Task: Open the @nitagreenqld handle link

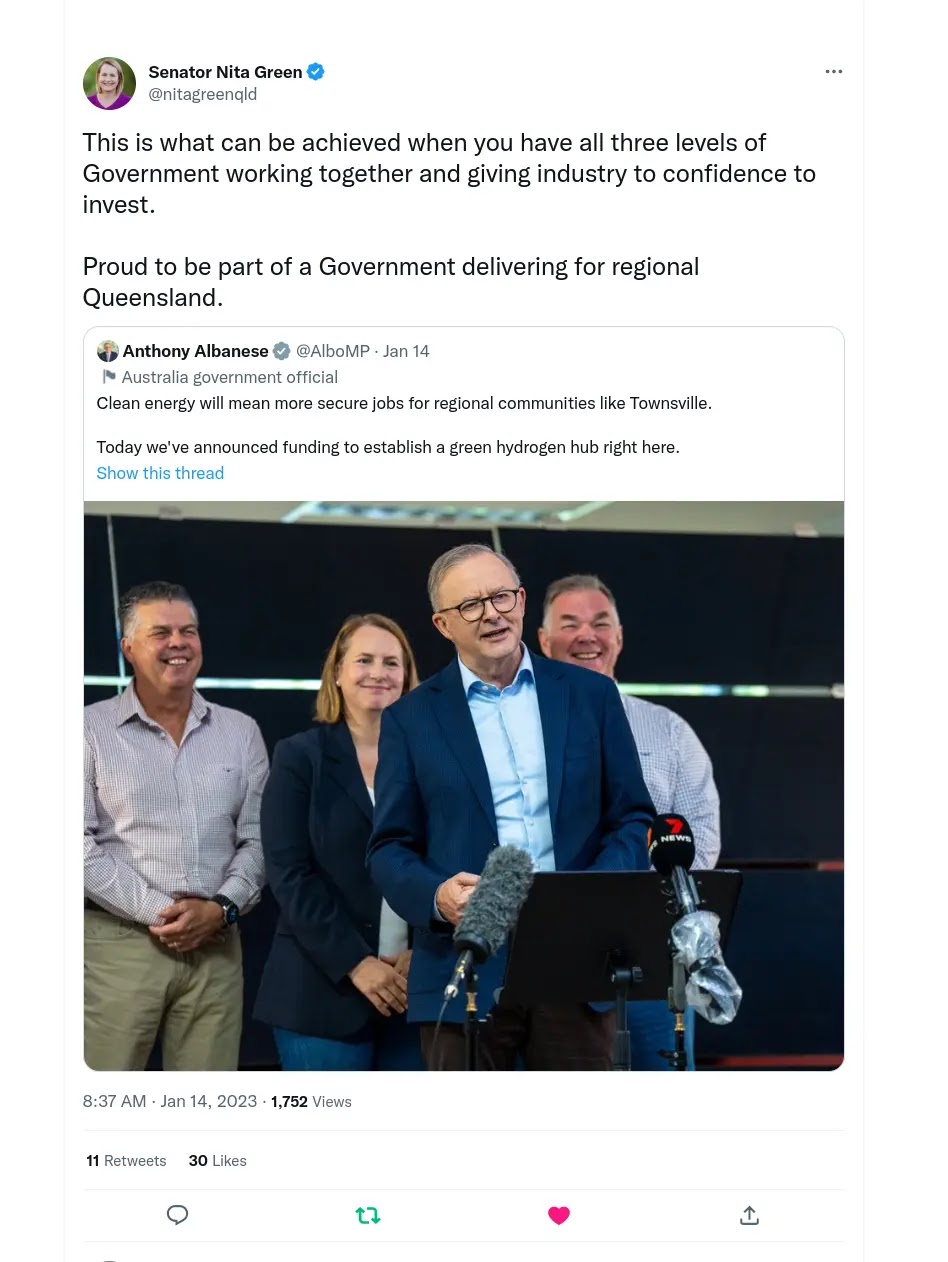Action: (203, 94)
